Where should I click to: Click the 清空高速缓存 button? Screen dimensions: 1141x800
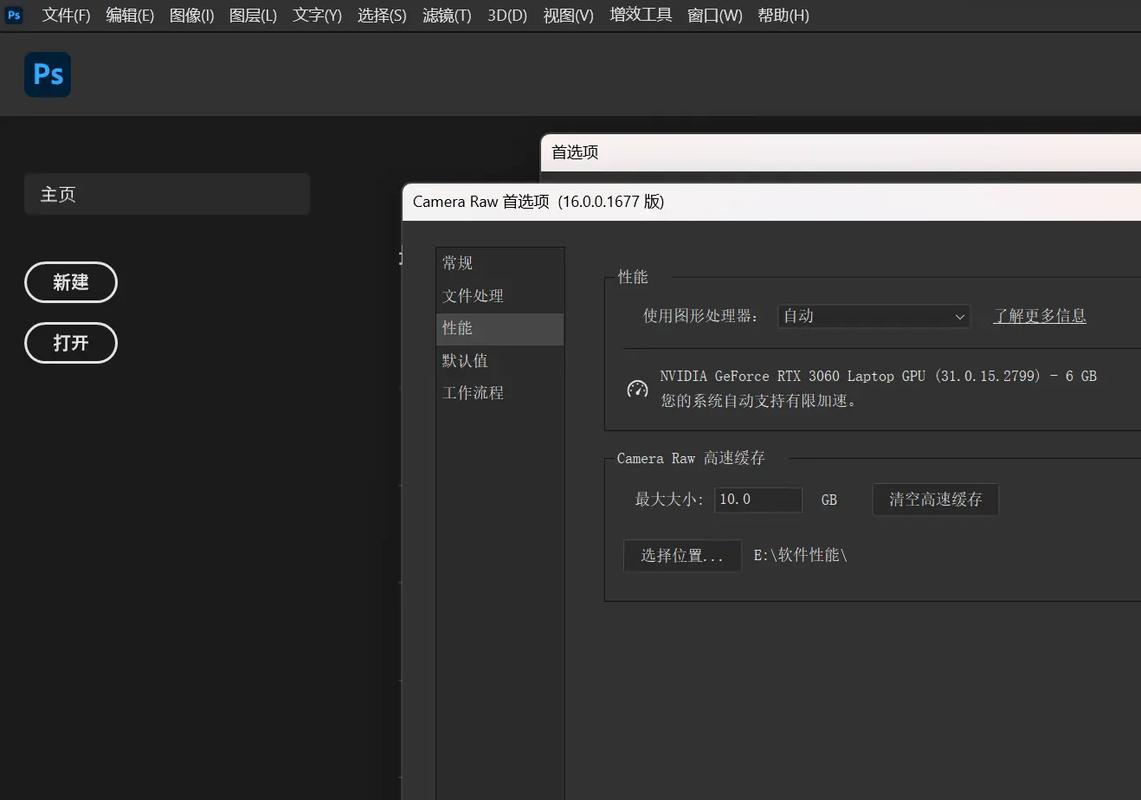pyautogui.click(x=936, y=499)
